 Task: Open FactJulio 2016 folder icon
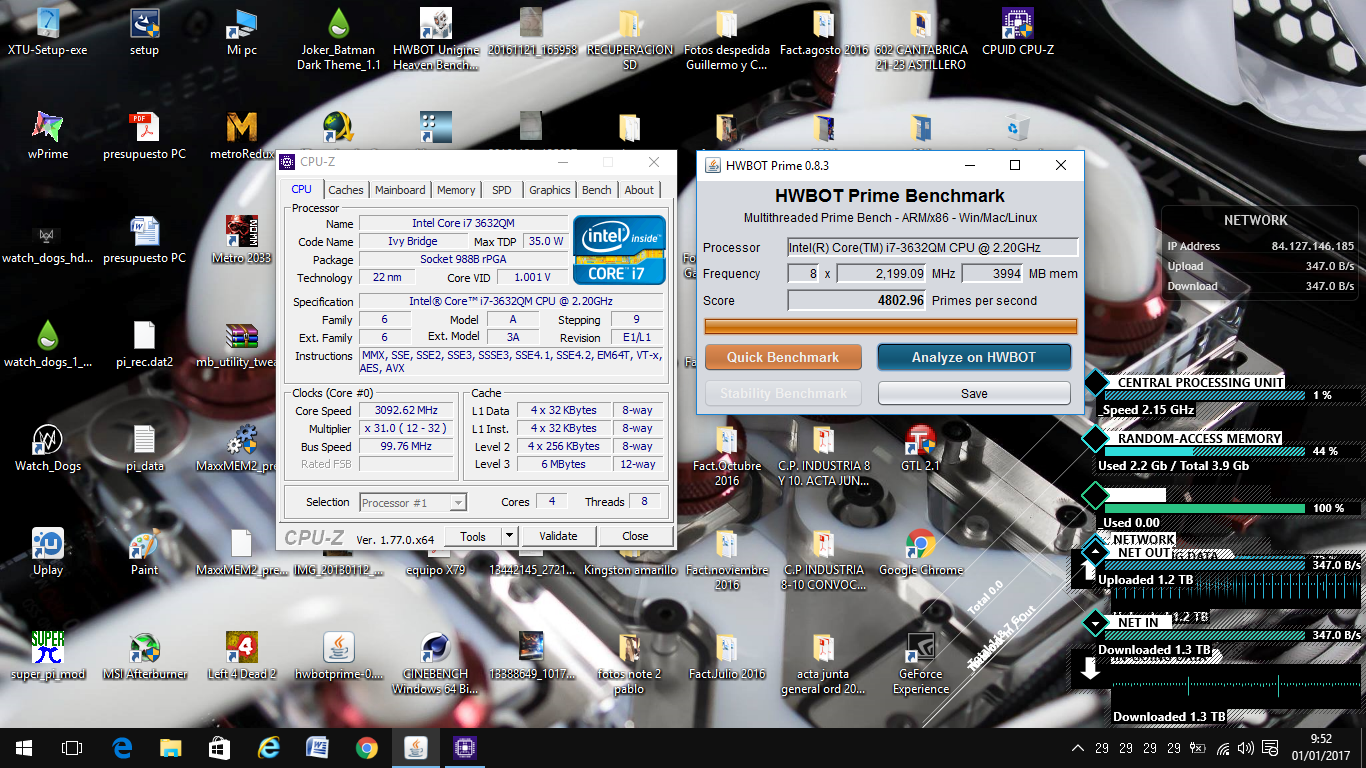[x=727, y=656]
